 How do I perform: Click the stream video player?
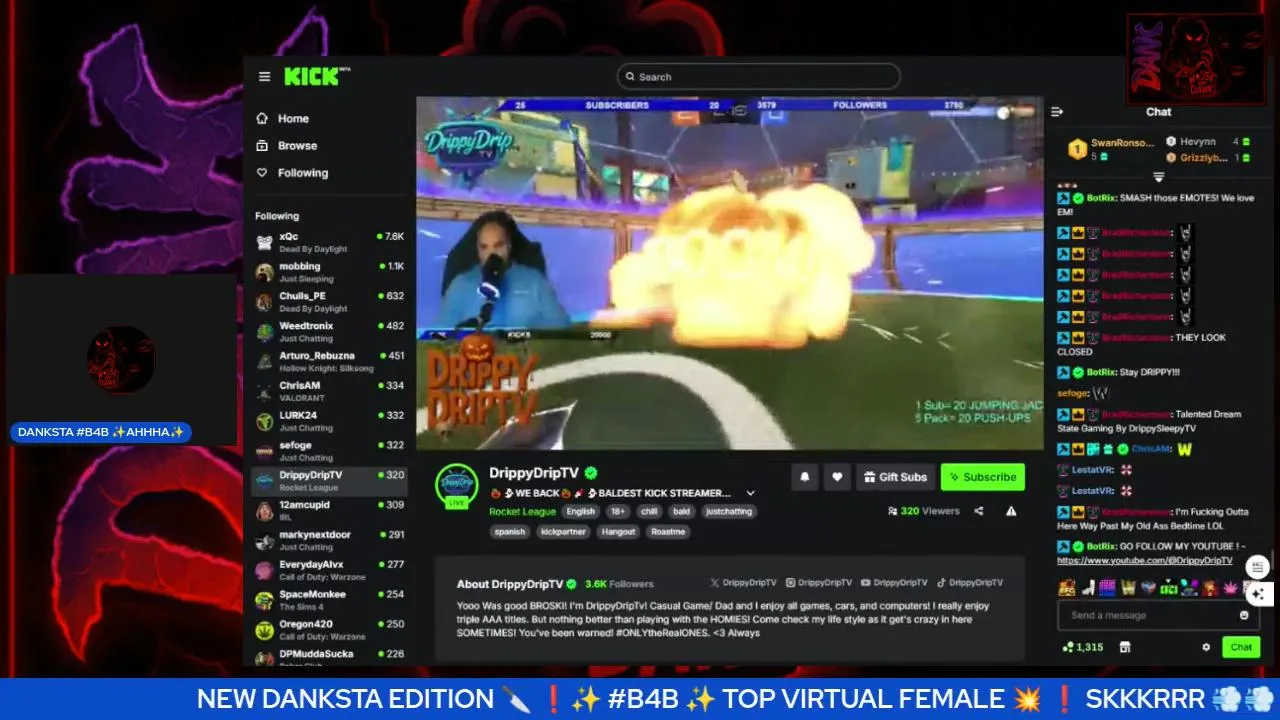pyautogui.click(x=730, y=273)
